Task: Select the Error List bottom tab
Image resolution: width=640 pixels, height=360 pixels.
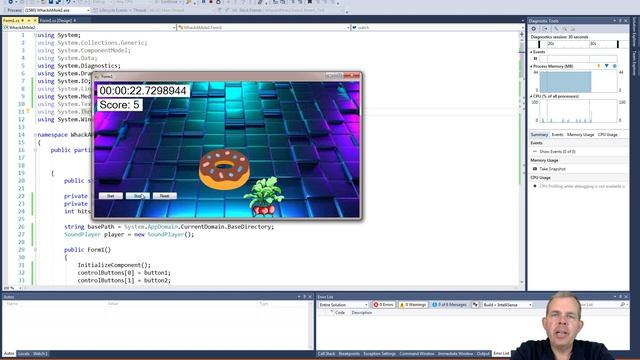Action: pyautogui.click(x=501, y=353)
